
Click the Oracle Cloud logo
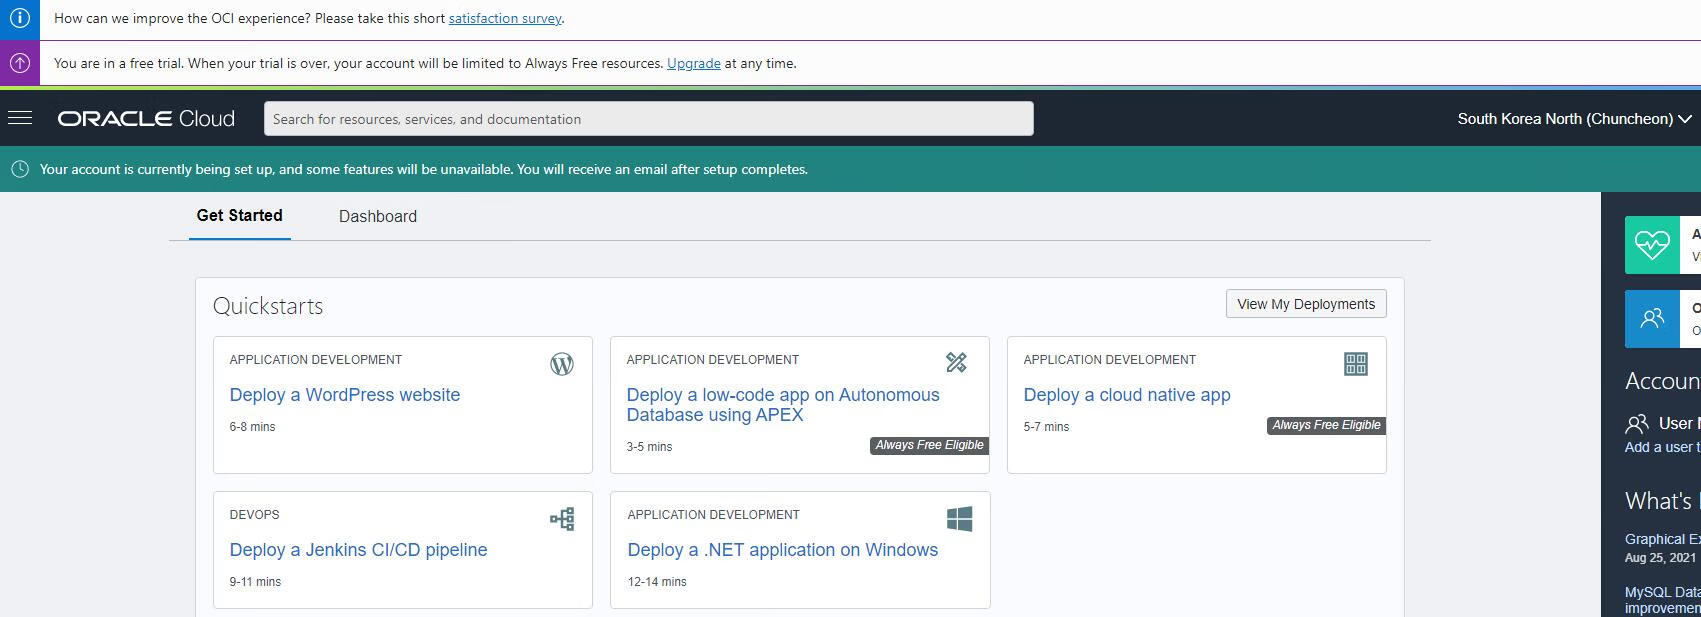point(146,119)
